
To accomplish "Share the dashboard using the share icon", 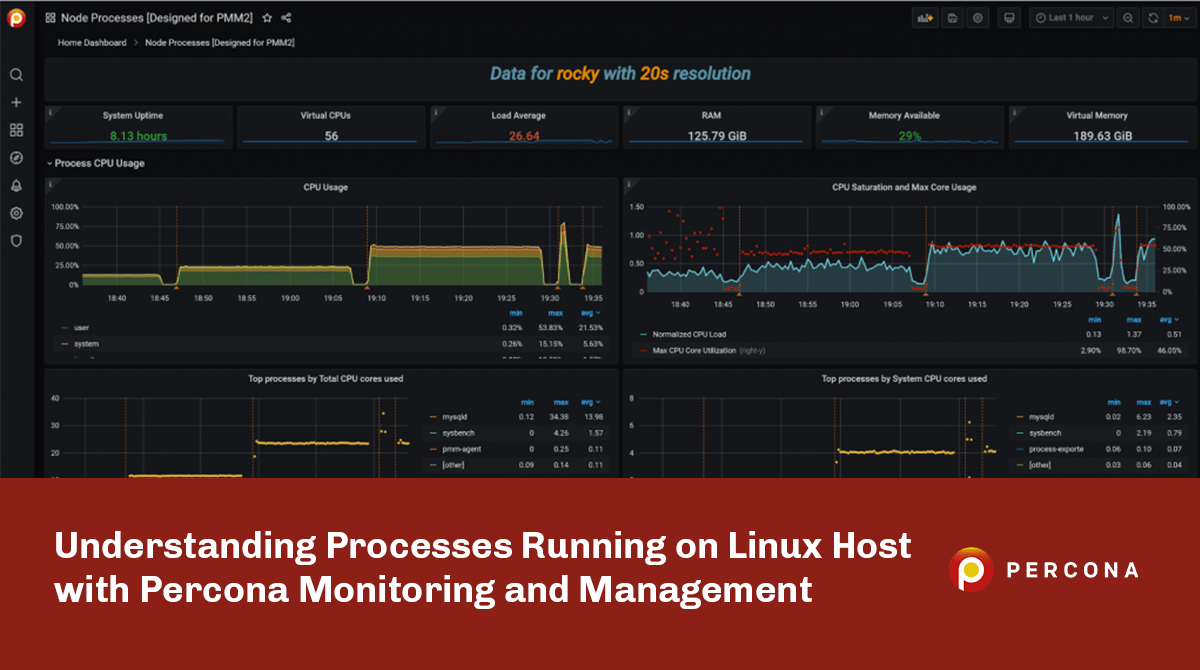I will pos(286,17).
